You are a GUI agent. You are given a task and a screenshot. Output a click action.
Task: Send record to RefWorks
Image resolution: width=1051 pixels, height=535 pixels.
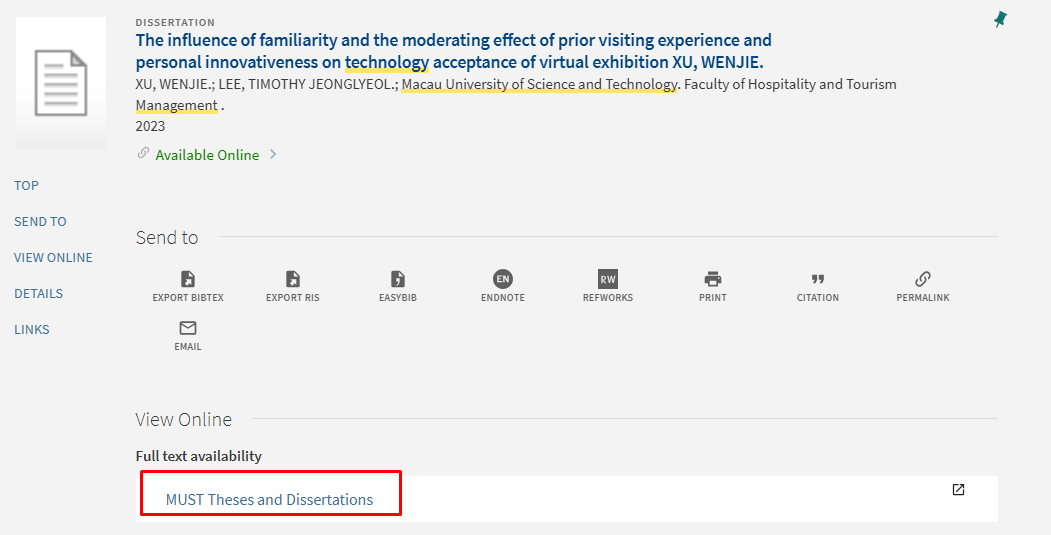(x=607, y=280)
